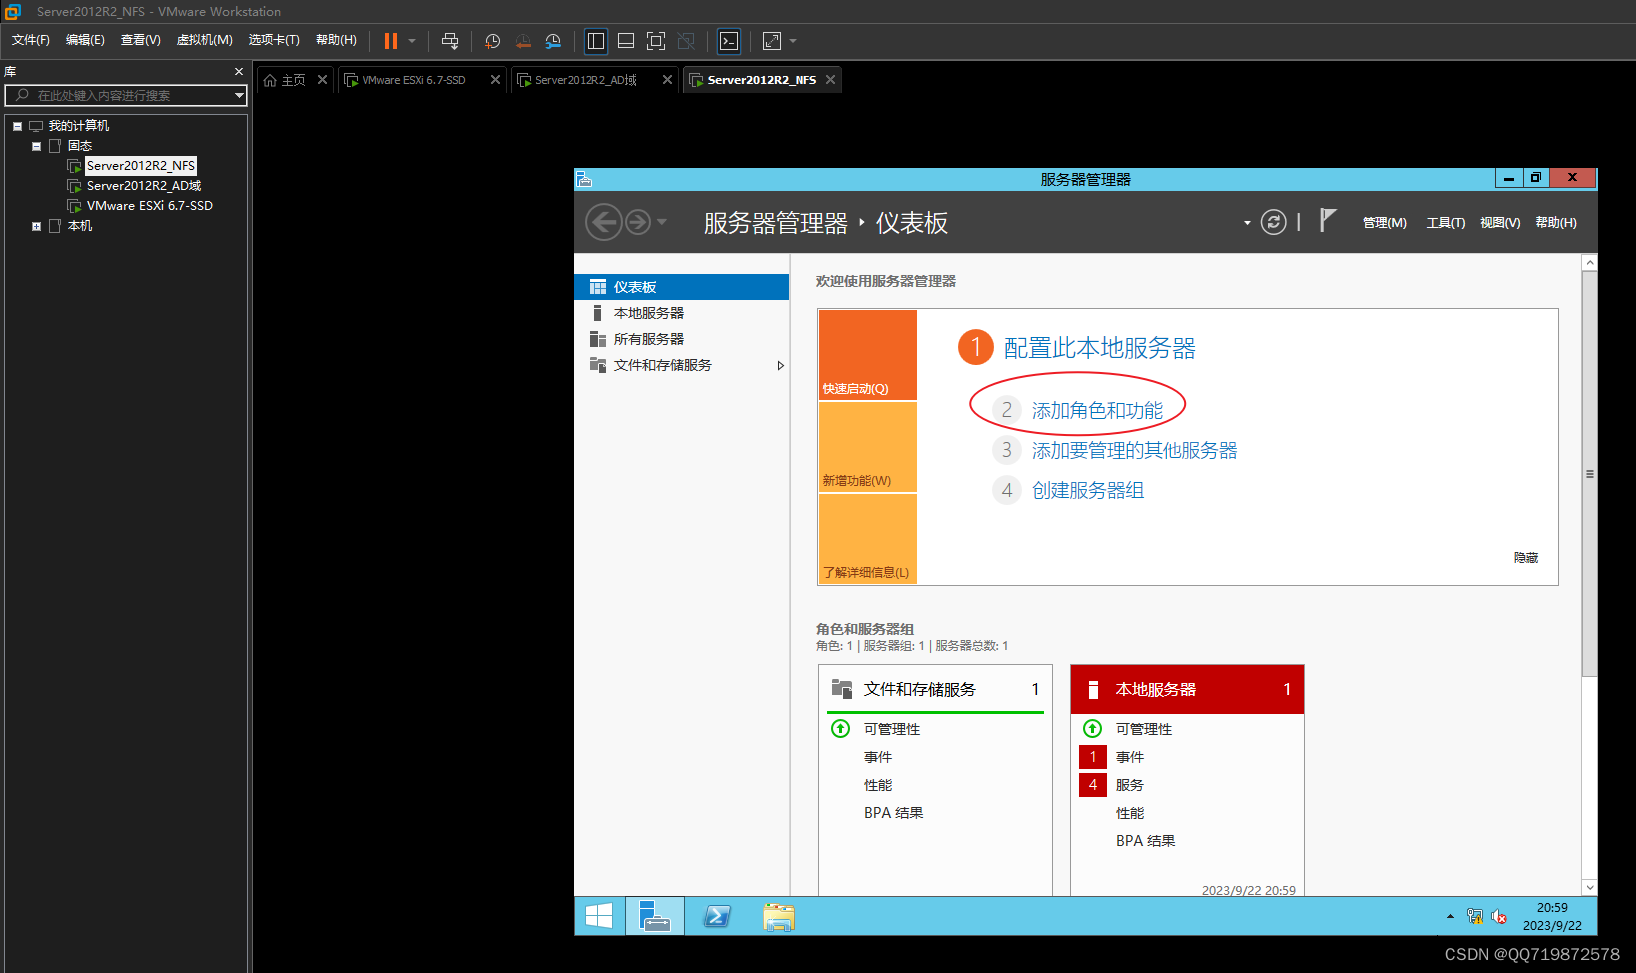Viewport: 1636px width, 973px height.
Task: Select the 了解详细信息(L) tile
Action: [868, 538]
